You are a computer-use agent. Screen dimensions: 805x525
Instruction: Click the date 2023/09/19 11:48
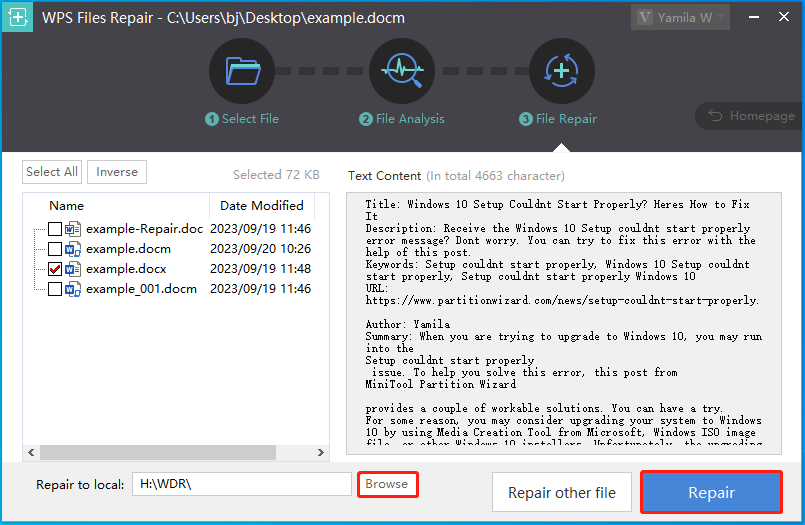point(260,269)
